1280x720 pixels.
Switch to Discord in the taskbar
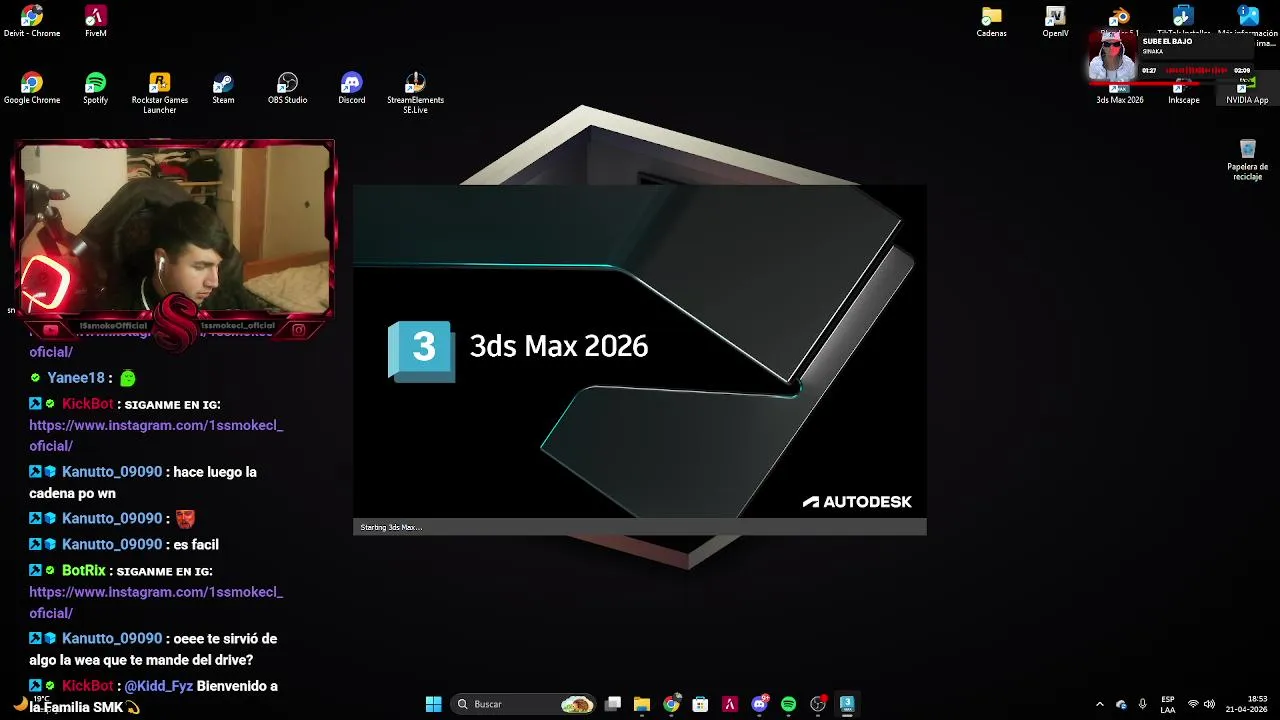[759, 704]
